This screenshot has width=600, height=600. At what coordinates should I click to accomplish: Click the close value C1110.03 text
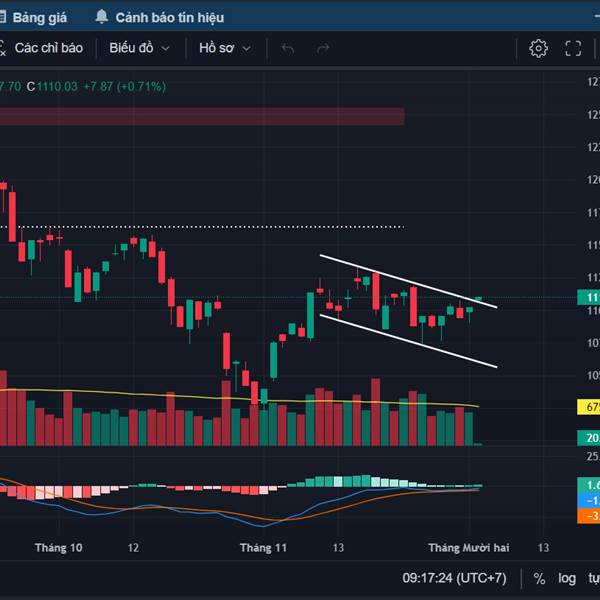point(52,86)
